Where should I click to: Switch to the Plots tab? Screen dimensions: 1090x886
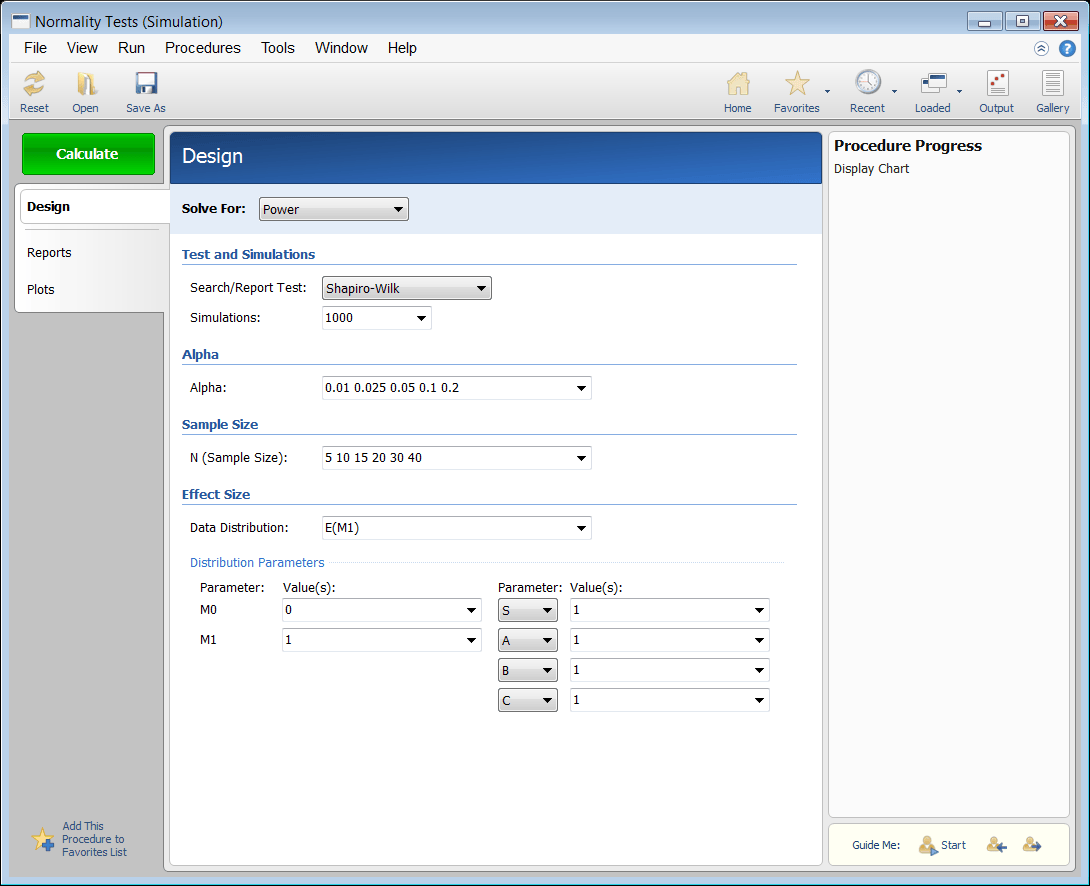coord(41,289)
